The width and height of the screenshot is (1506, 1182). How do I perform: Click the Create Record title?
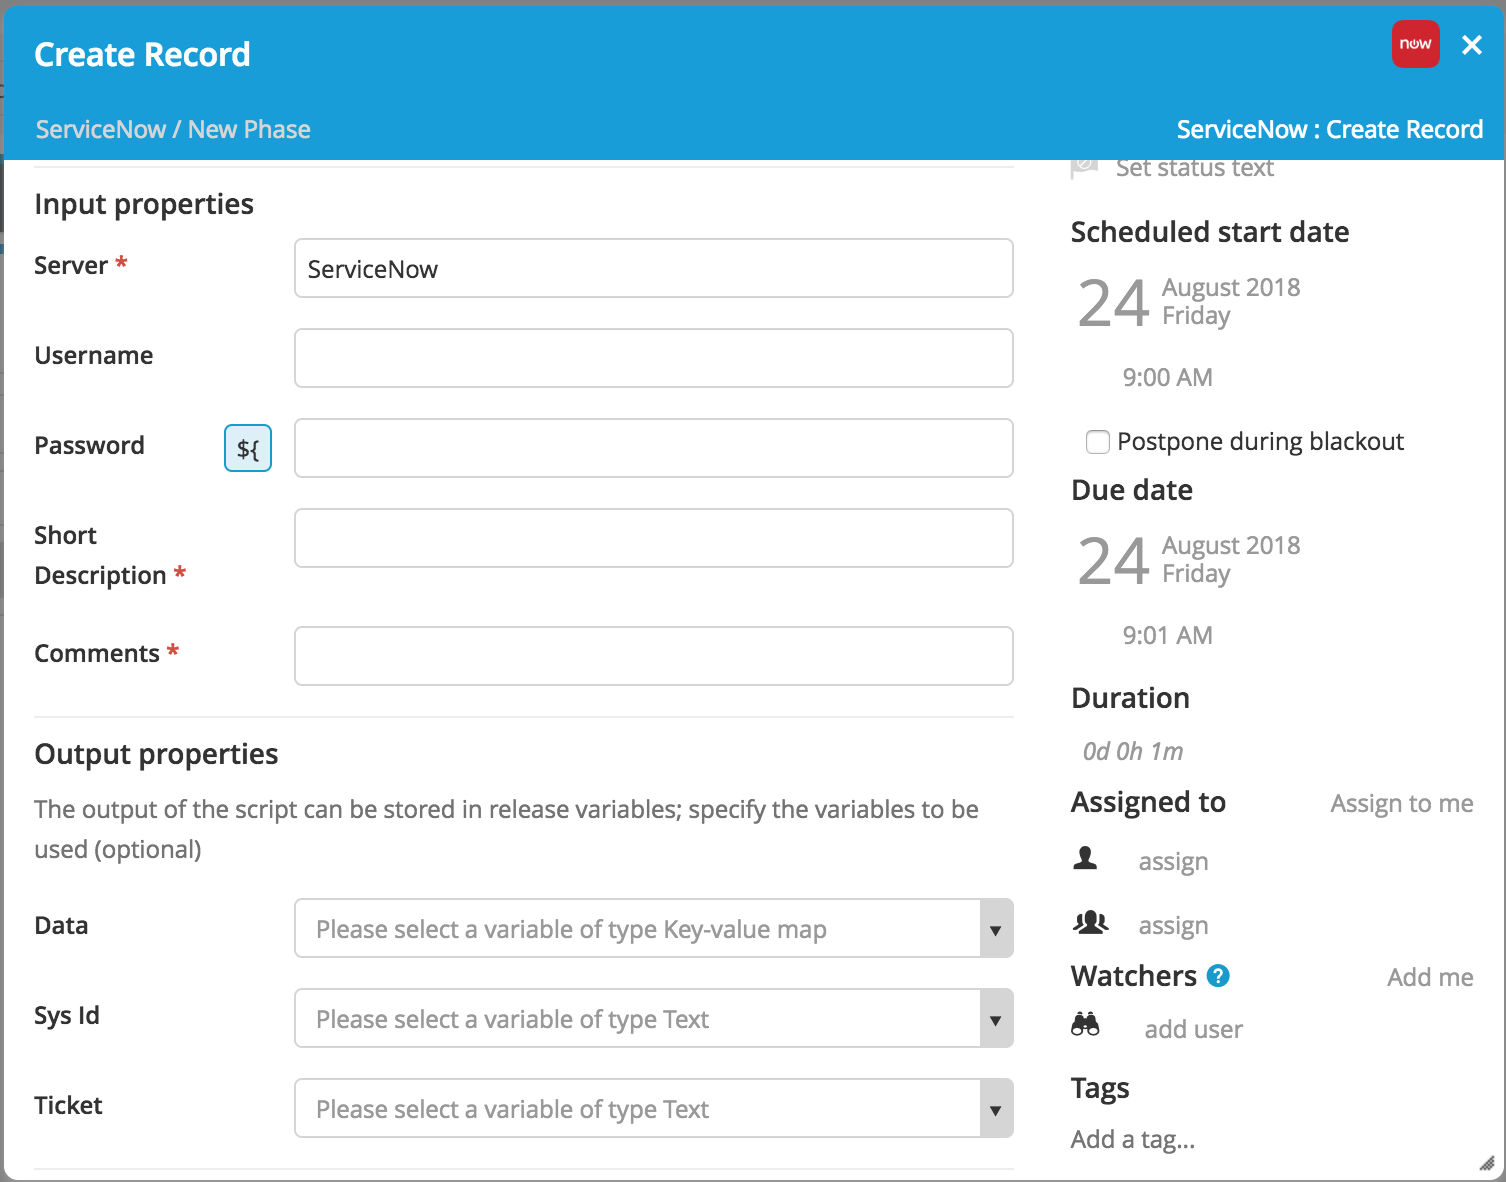click(142, 54)
